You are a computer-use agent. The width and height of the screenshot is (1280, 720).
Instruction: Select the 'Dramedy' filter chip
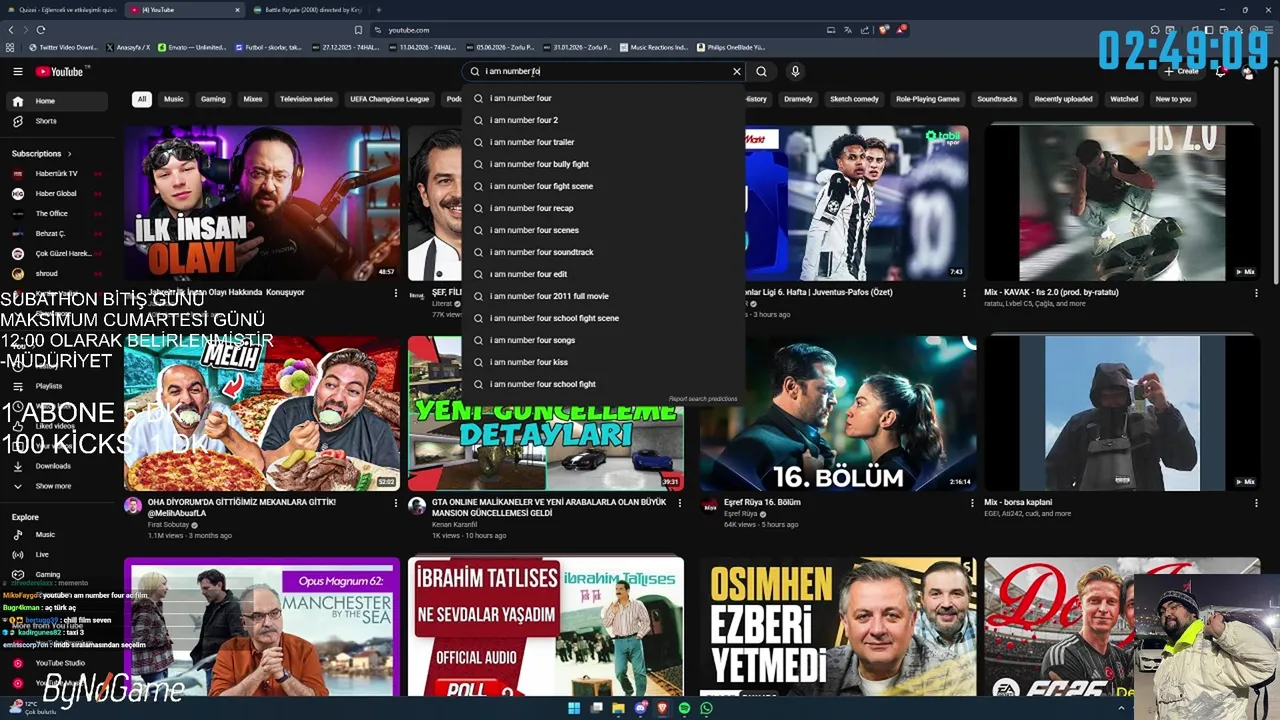pyautogui.click(x=798, y=99)
